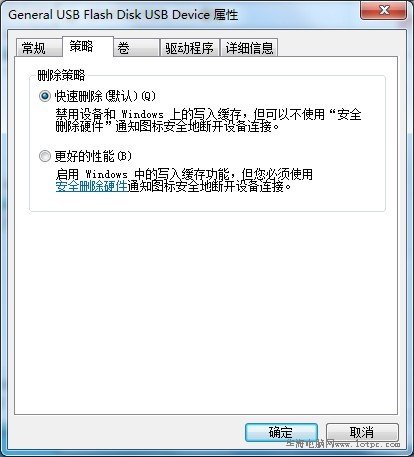Click the 通知图标安全地断开设备连接 text after the link
Viewport: 414px width, 457px height.
pyautogui.click(x=209, y=187)
